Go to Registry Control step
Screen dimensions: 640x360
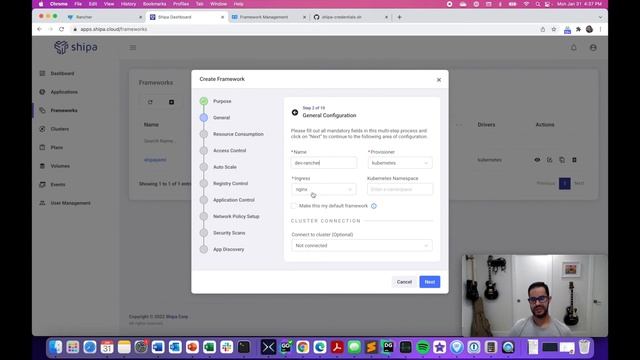point(230,184)
